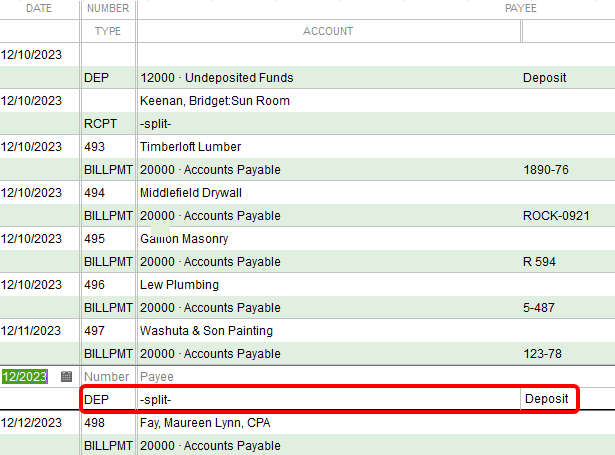The image size is (615, 455).
Task: Click Accounts Payable under Fay, Maureen Lynn
Action: tap(211, 446)
